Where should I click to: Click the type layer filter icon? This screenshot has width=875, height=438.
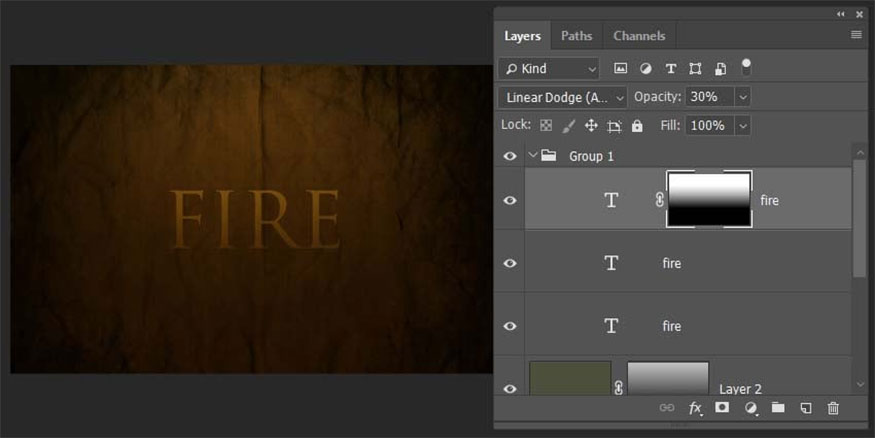click(670, 69)
